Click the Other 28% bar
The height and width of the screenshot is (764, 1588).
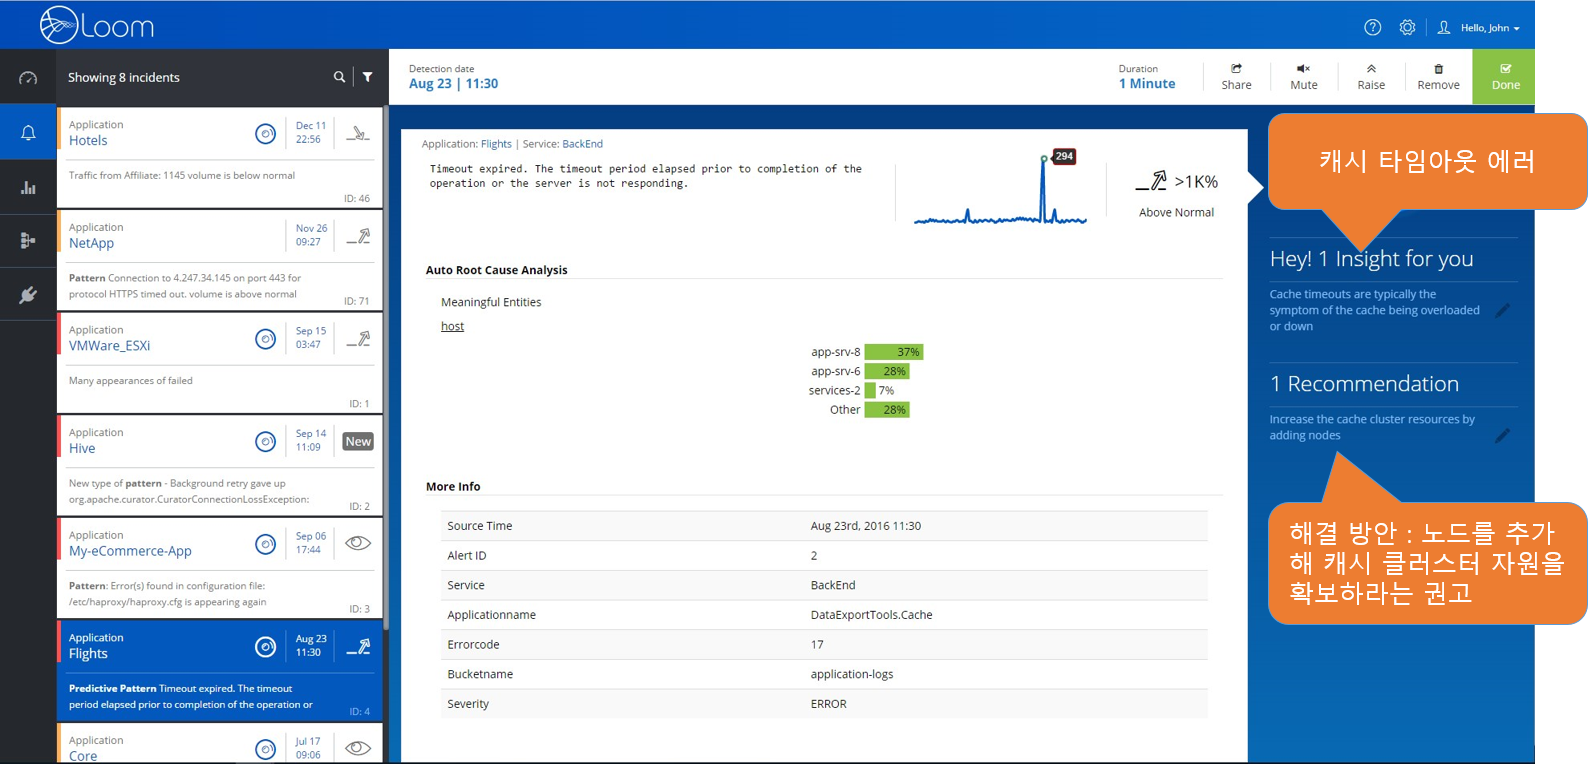pyautogui.click(x=887, y=410)
